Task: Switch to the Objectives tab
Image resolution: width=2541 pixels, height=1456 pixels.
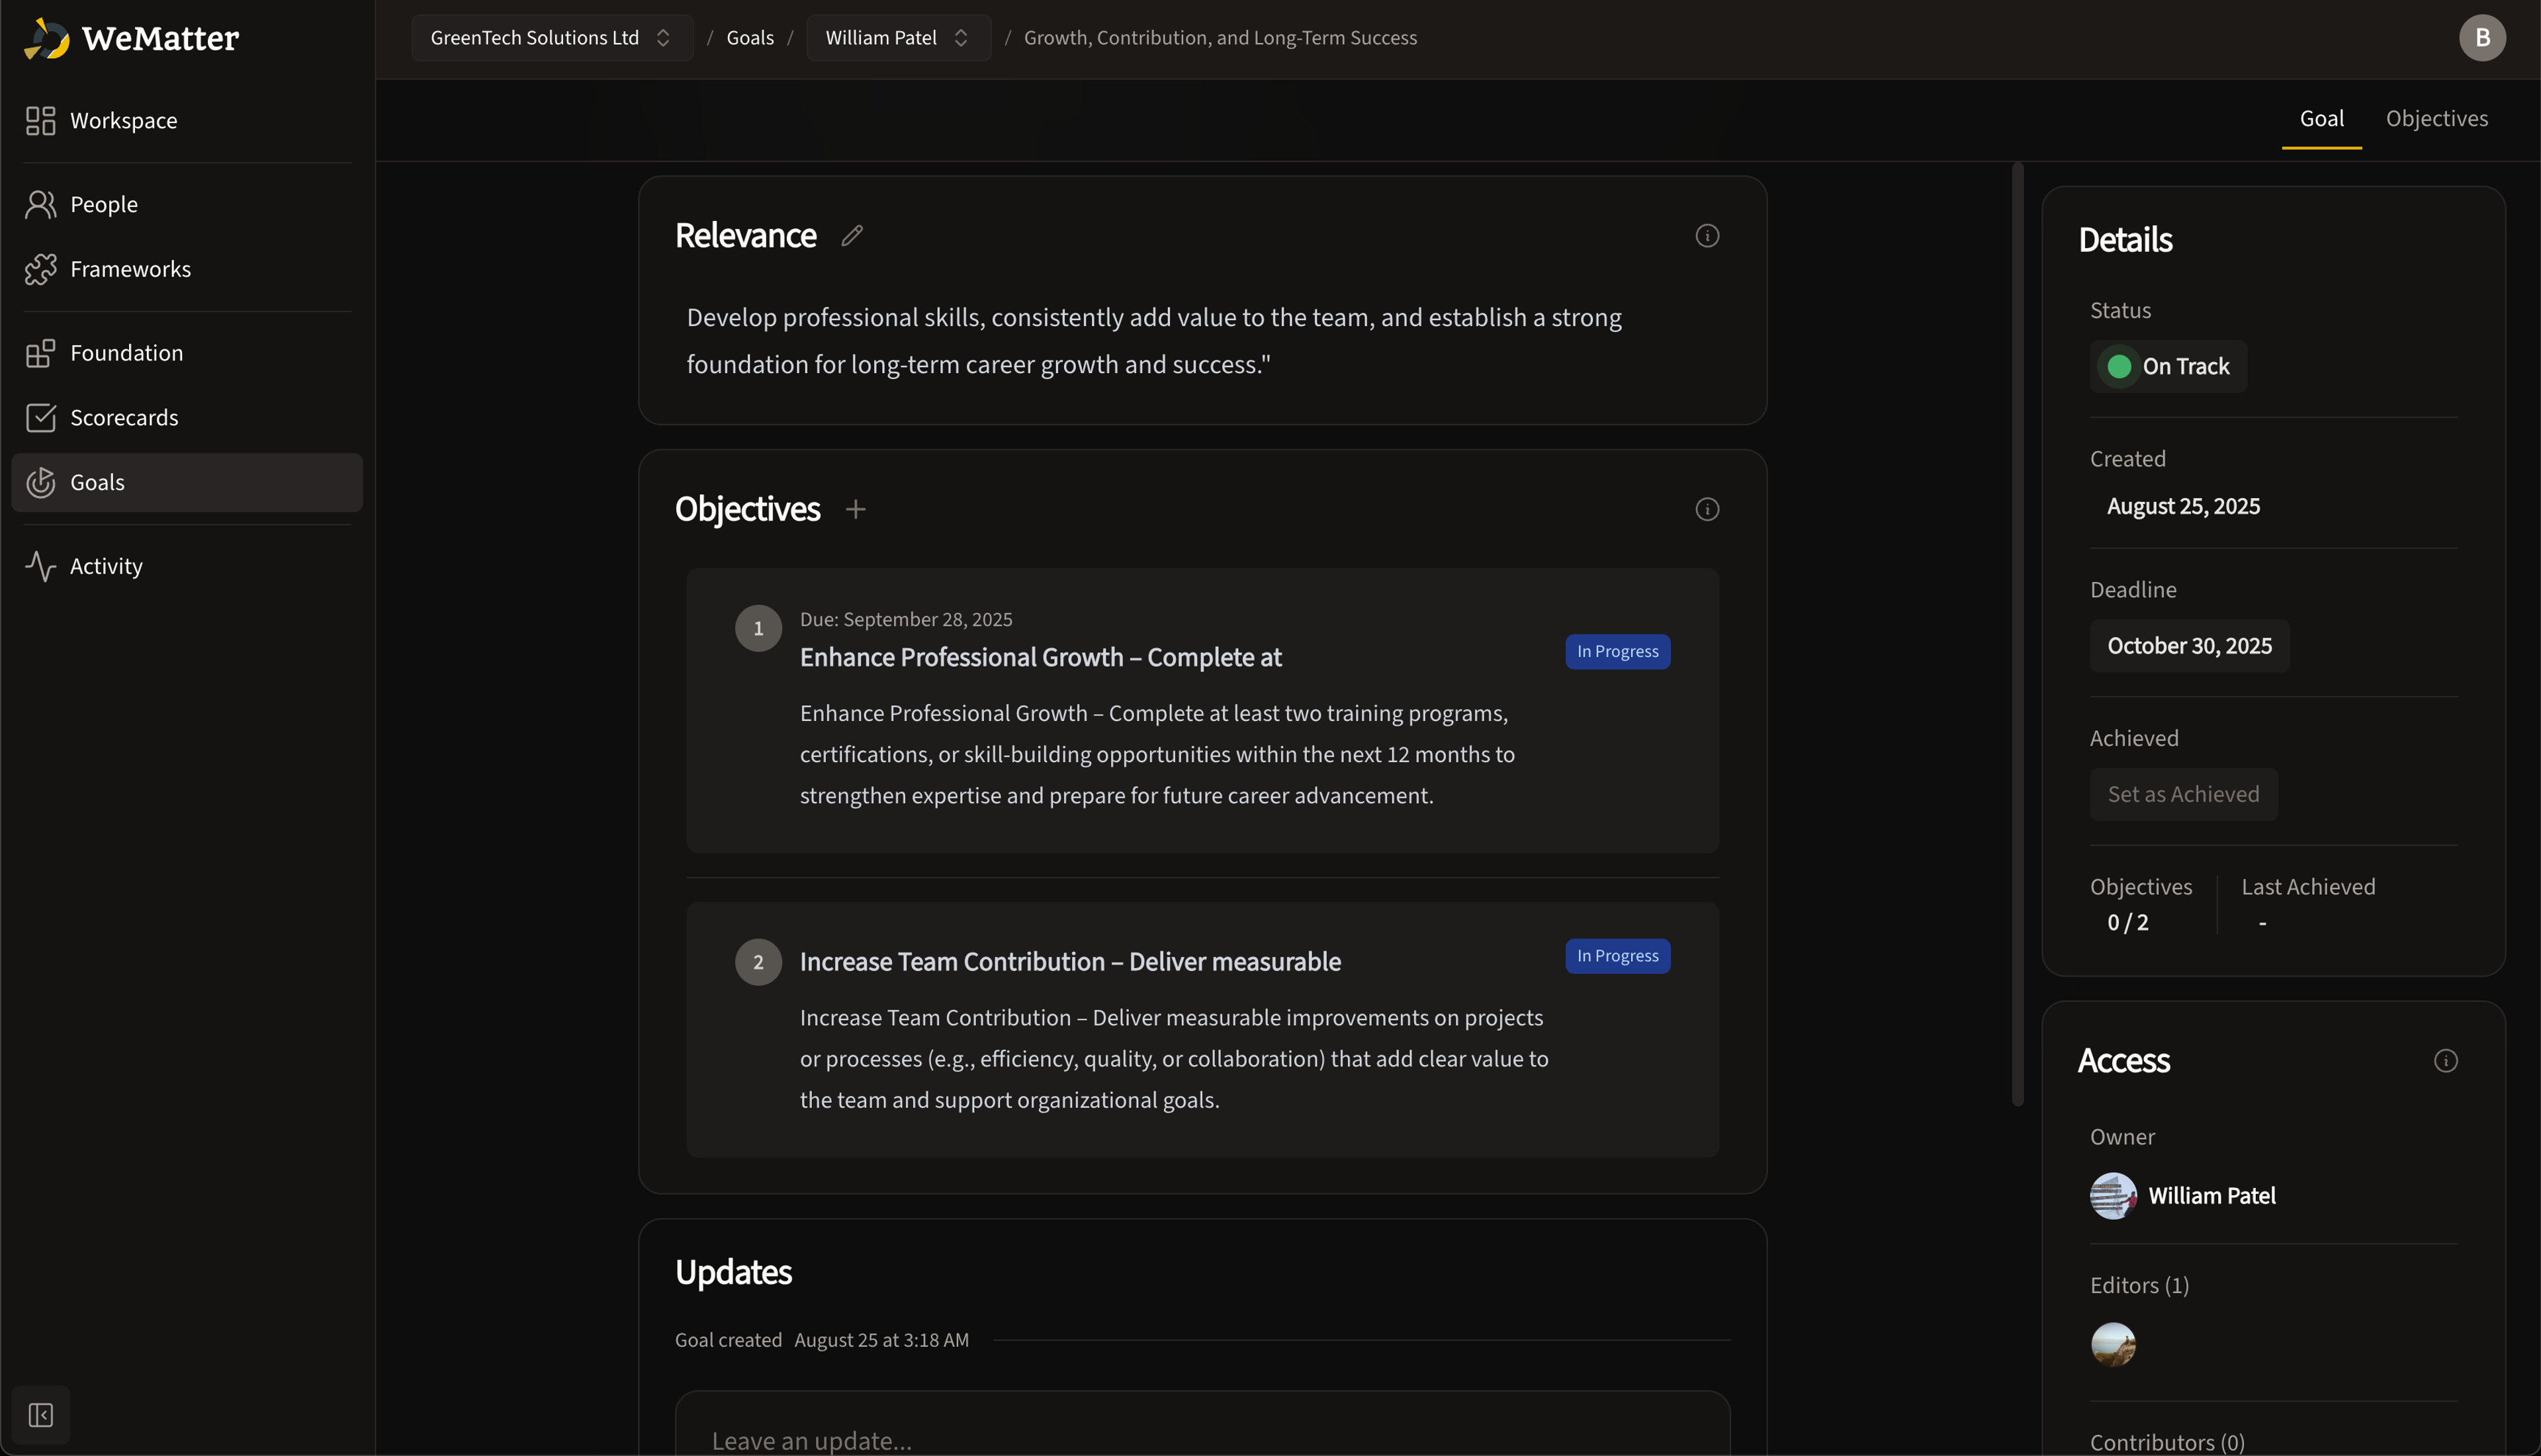Action: [2437, 119]
